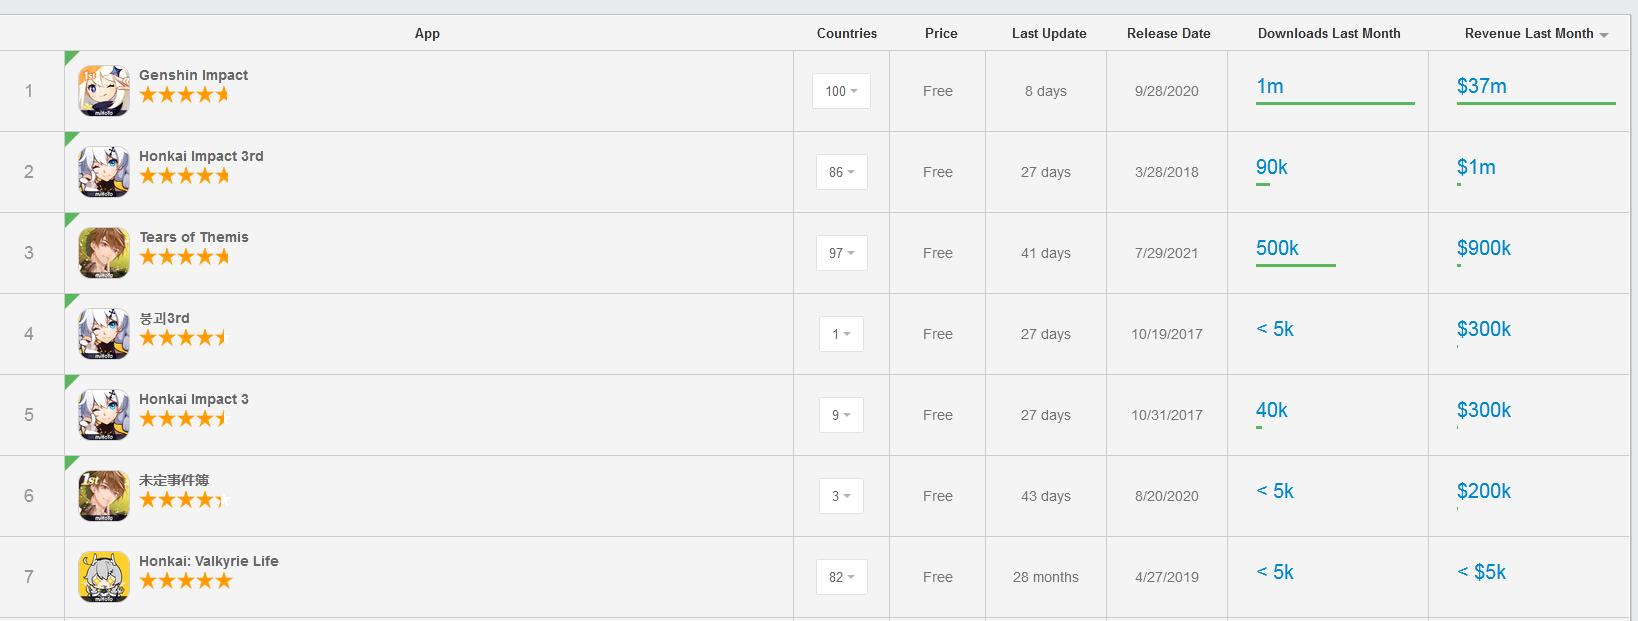The width and height of the screenshot is (1638, 621).
Task: Click the Honkai: Valkyrie Life app icon
Action: pos(104,577)
